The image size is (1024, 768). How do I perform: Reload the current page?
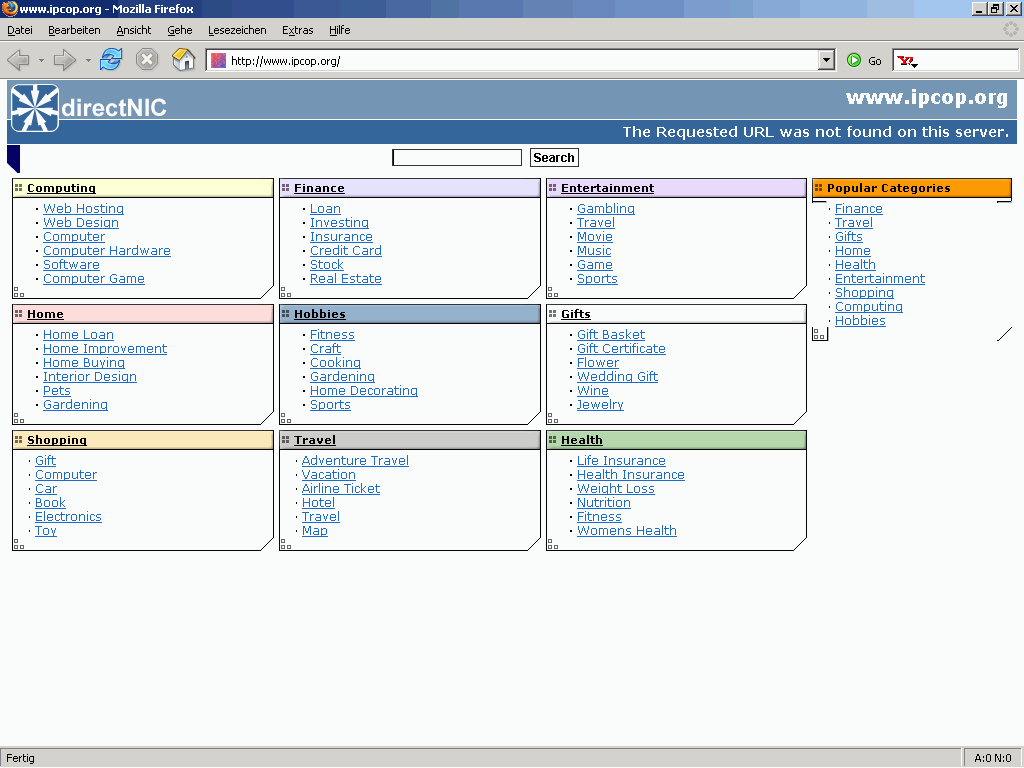click(111, 60)
